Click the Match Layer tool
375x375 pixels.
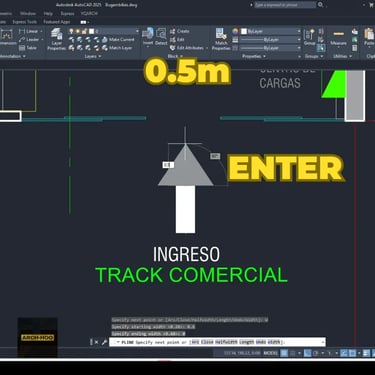(117, 48)
